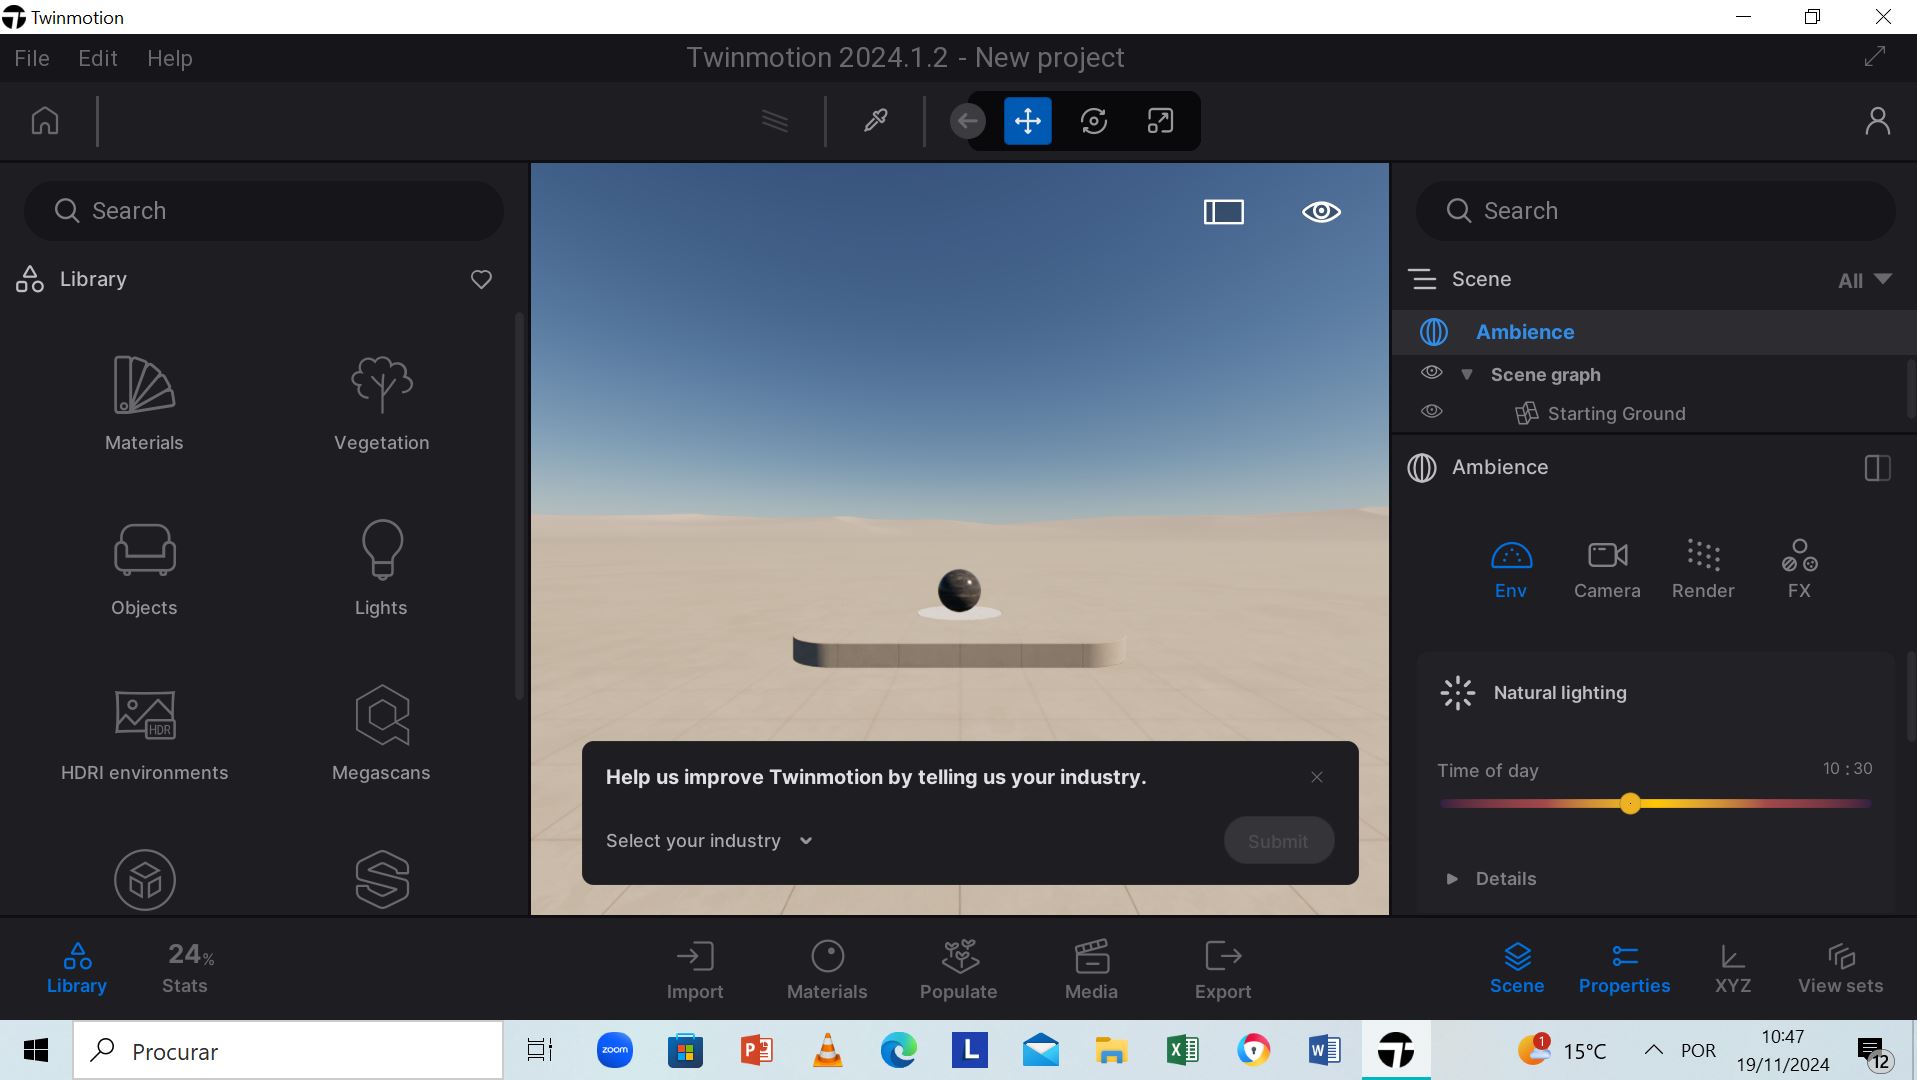Viewport: 1917px width, 1080px height.
Task: Close the industry survey popup
Action: click(1317, 777)
